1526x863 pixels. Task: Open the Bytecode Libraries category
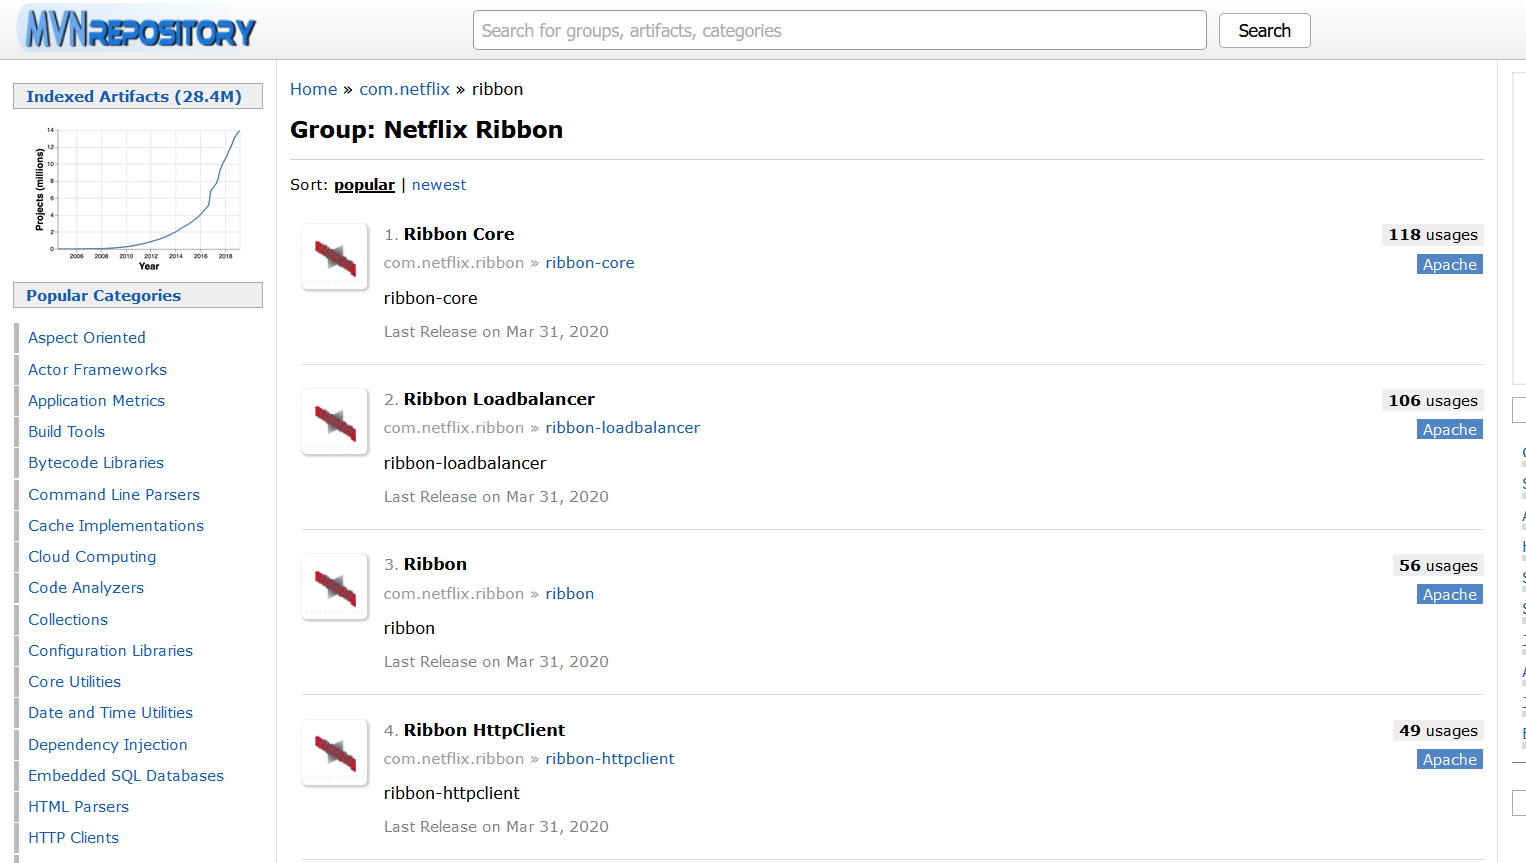(96, 463)
